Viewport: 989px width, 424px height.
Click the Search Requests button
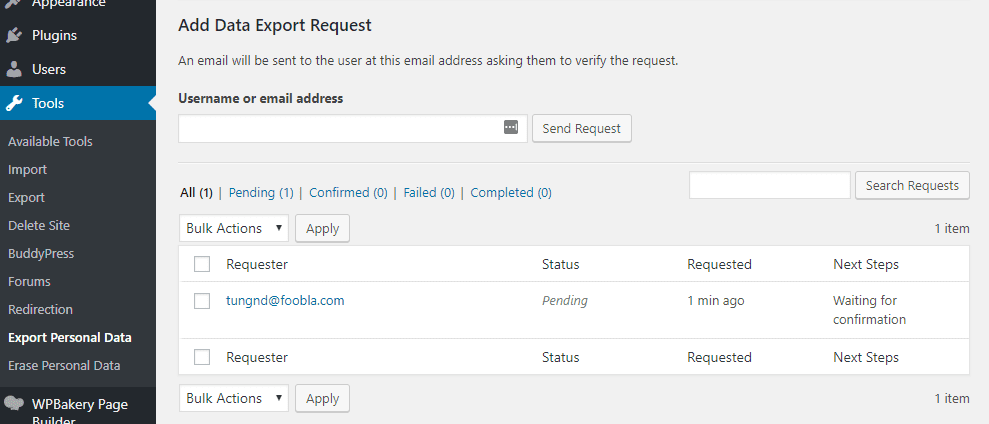912,185
